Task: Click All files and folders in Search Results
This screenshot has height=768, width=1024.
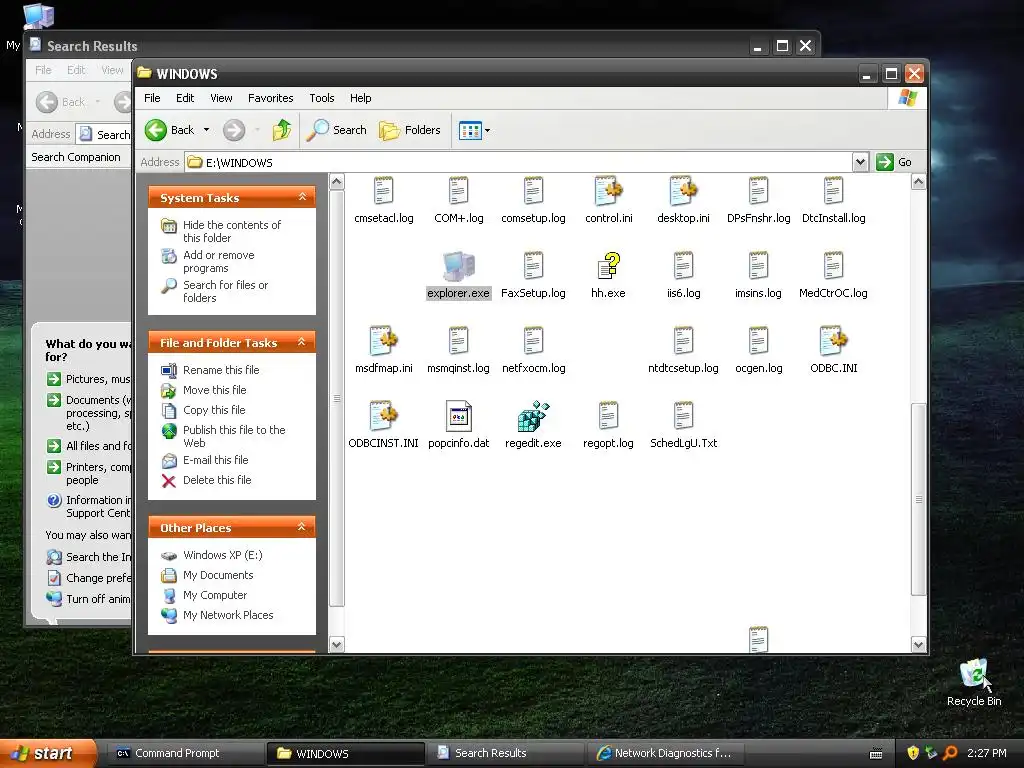Action: 98,446
